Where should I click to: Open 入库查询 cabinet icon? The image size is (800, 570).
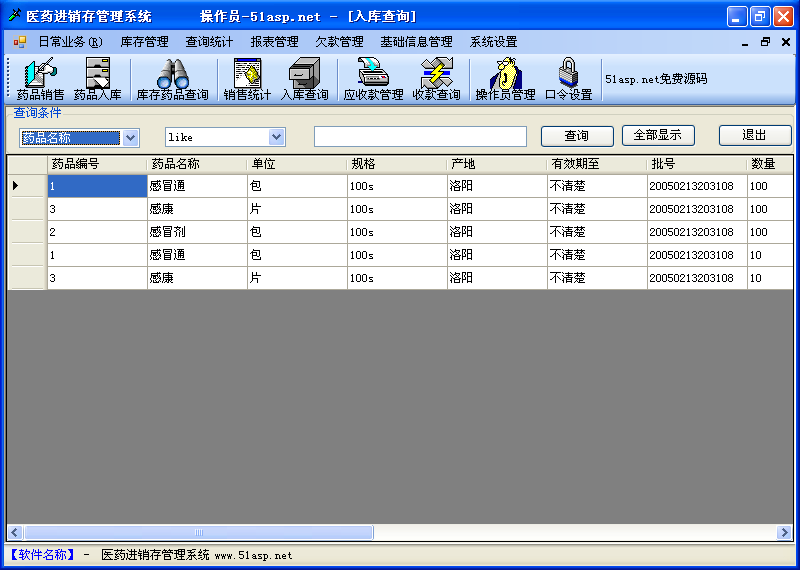[305, 79]
